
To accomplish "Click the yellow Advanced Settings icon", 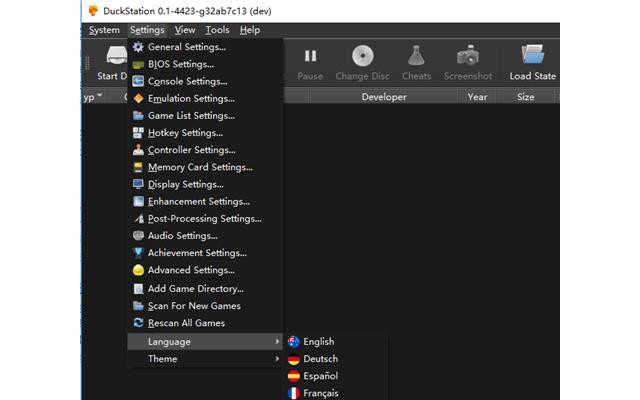I will coord(138,270).
